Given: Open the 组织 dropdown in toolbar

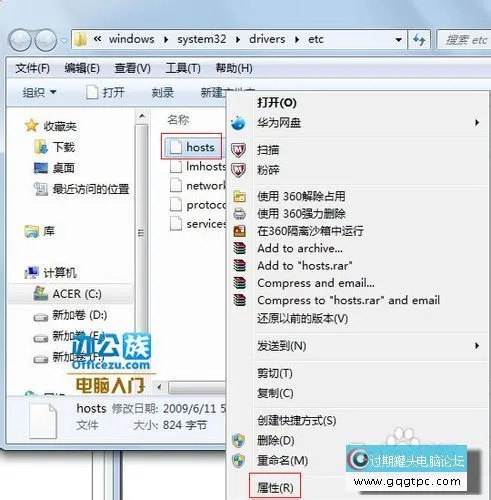Looking at the screenshot, I should coord(39,92).
